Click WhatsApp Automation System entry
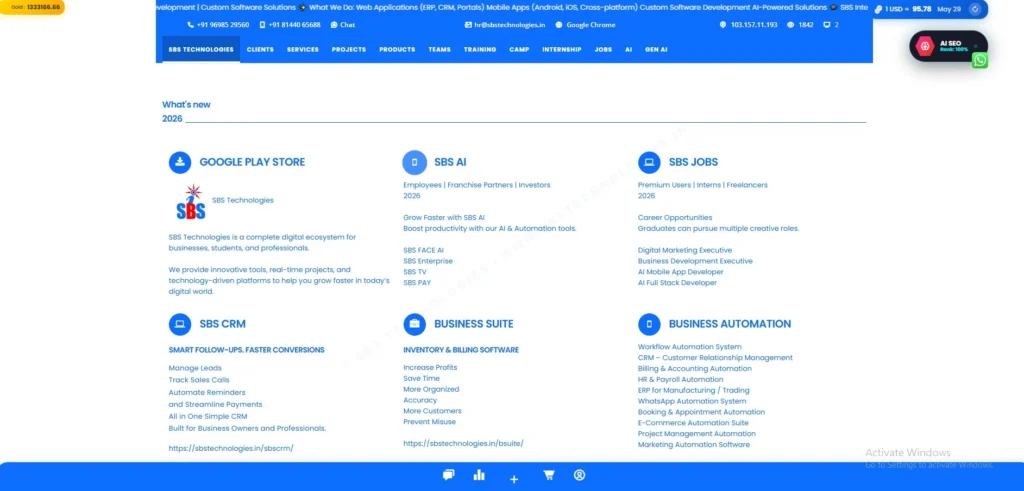1024x491 pixels. [692, 401]
